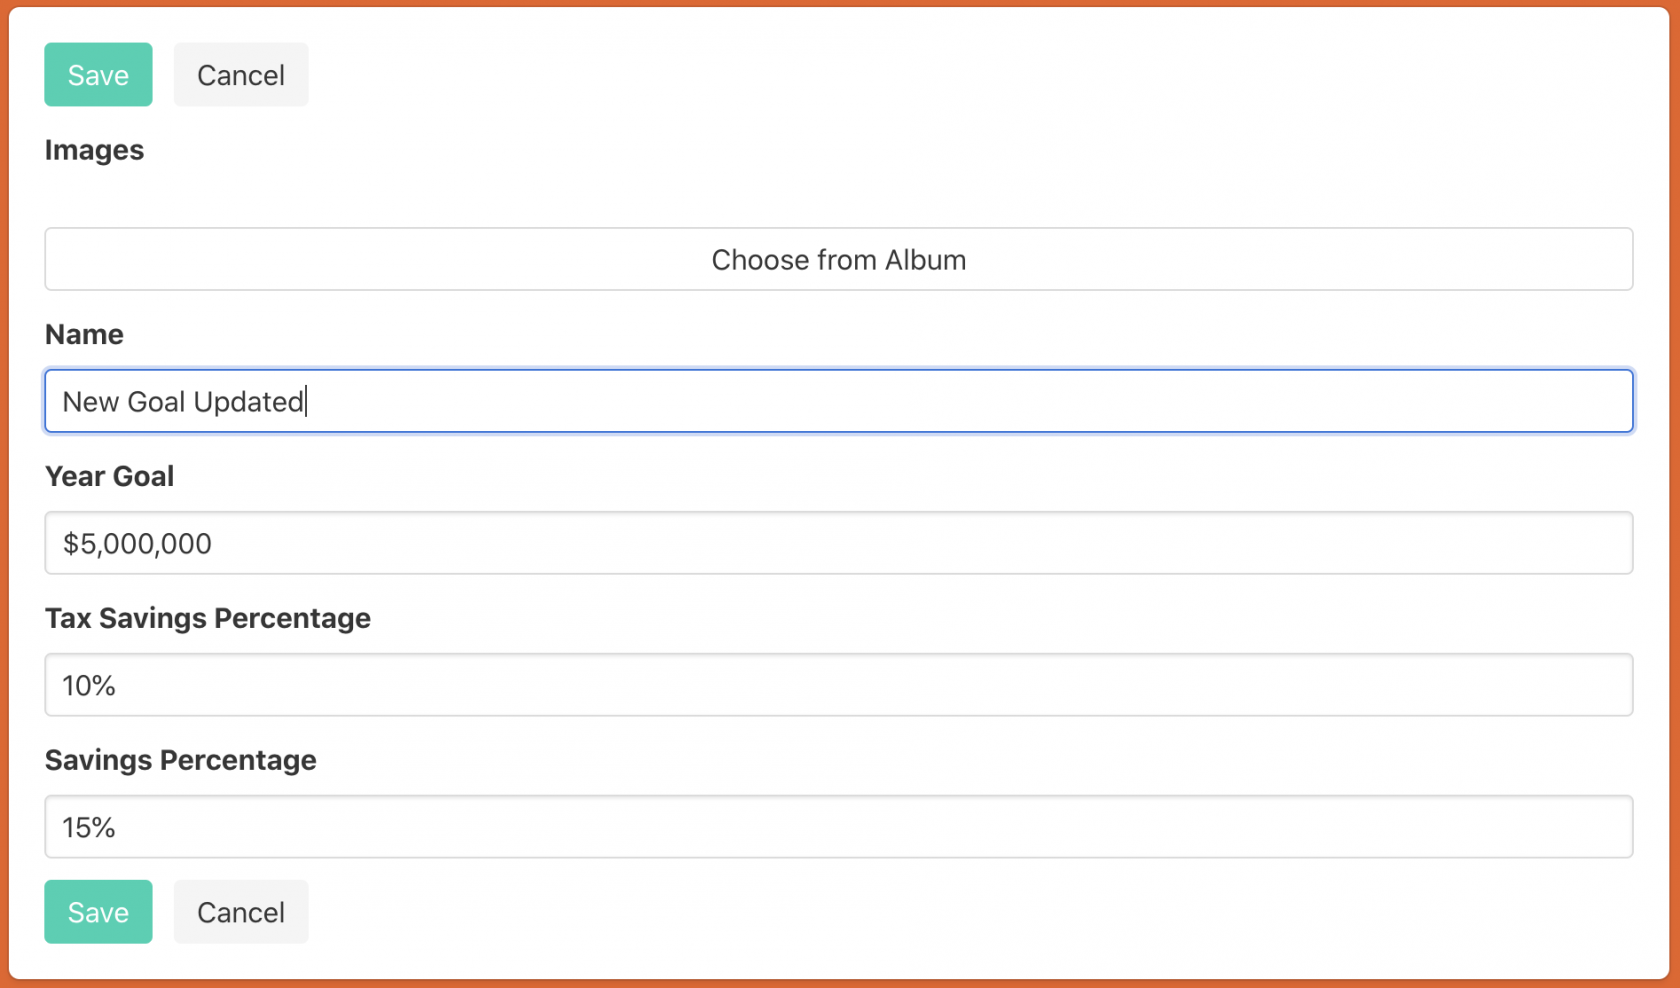This screenshot has width=1680, height=988.
Task: Click the top Save button
Action: 98,75
